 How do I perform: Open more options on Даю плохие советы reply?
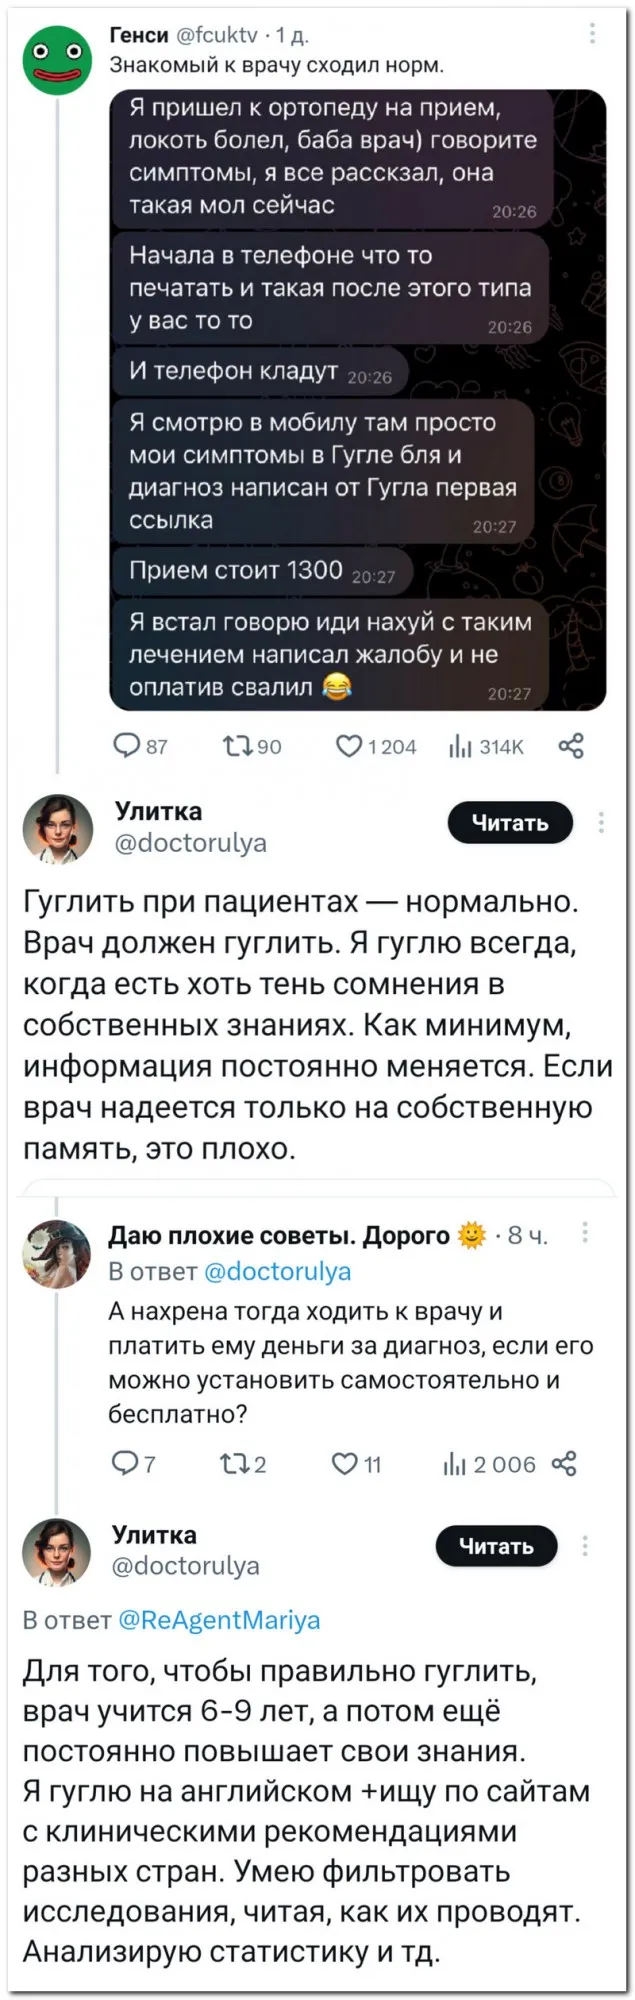point(585,1233)
